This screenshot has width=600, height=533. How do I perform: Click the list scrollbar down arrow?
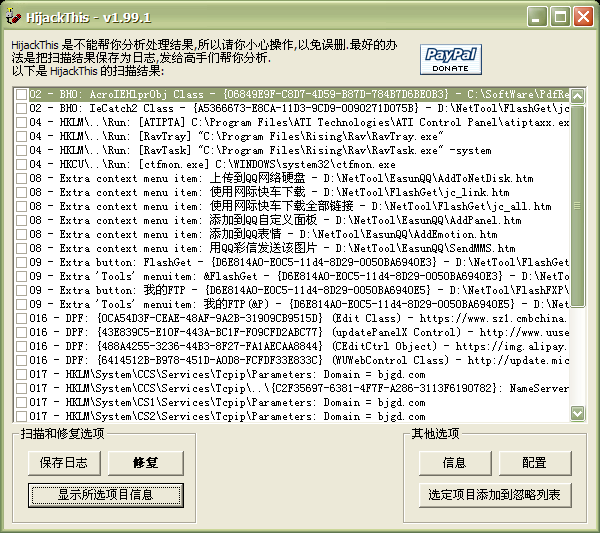[x=577, y=413]
